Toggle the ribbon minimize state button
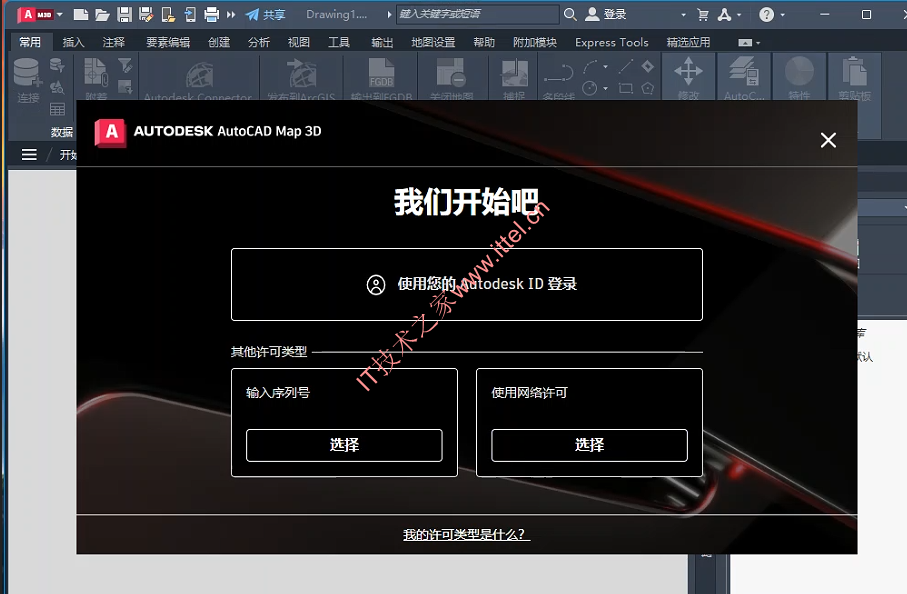Viewport: 907px width, 594px height. [746, 42]
